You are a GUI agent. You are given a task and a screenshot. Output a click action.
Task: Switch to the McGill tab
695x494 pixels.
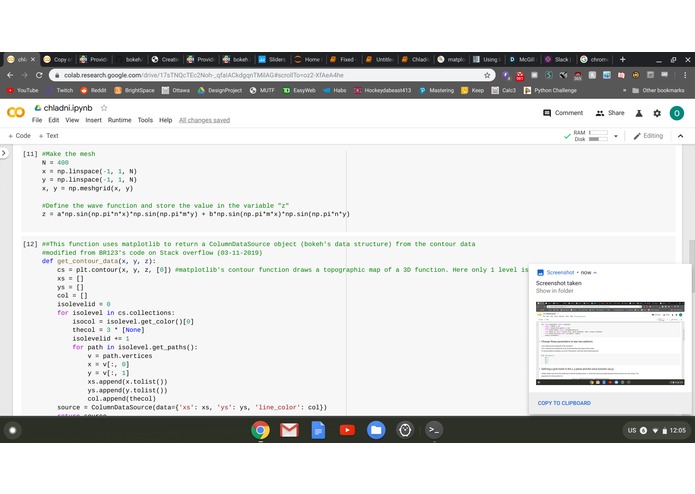coord(522,59)
